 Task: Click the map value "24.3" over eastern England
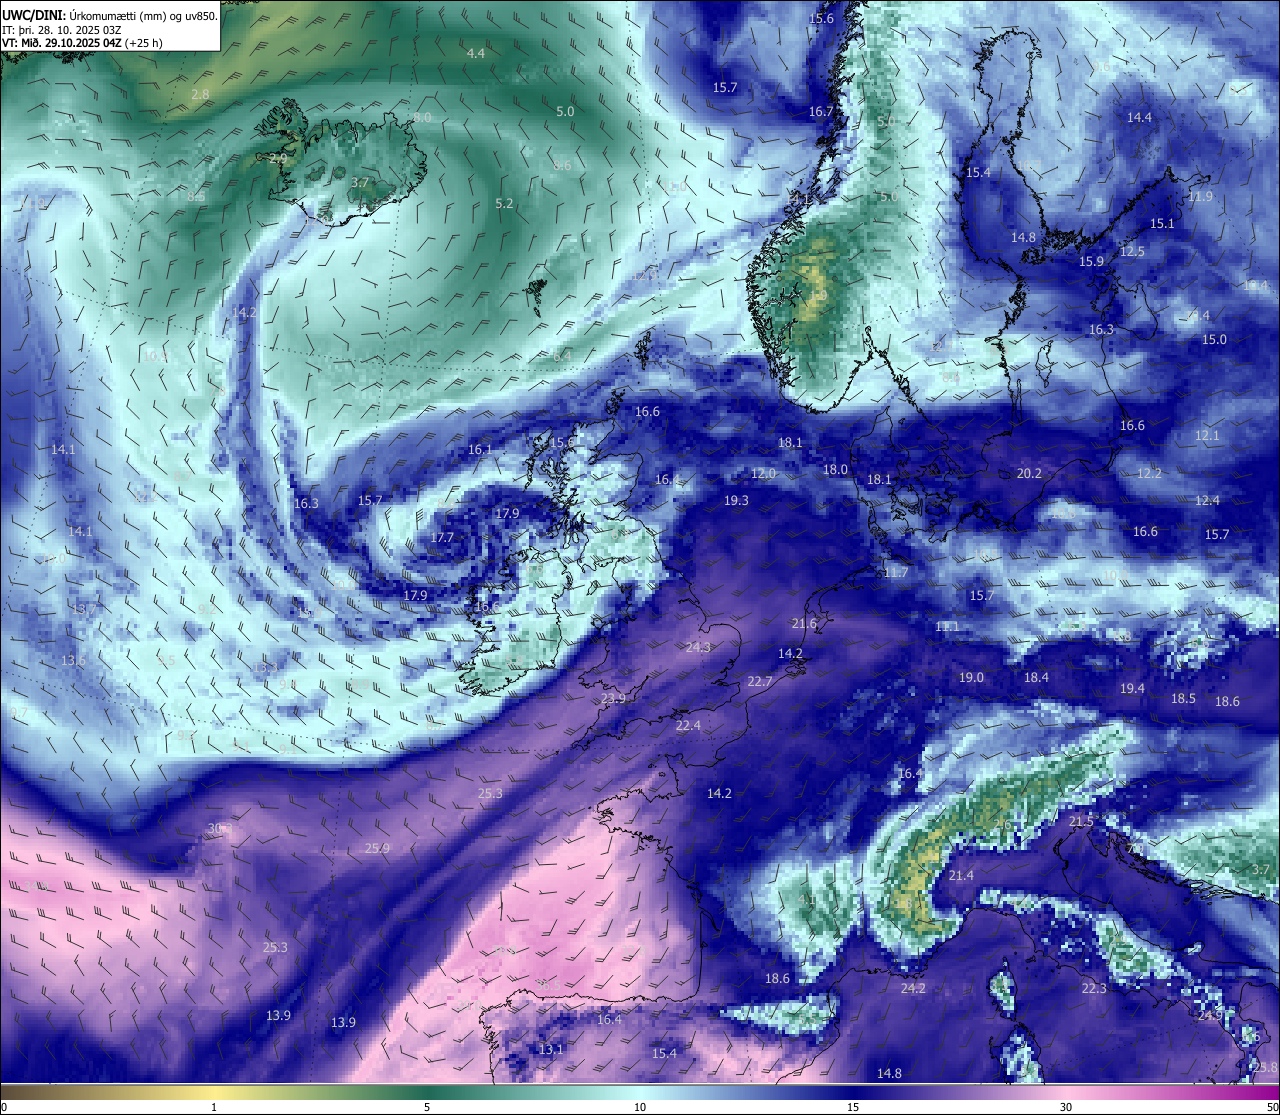point(698,647)
